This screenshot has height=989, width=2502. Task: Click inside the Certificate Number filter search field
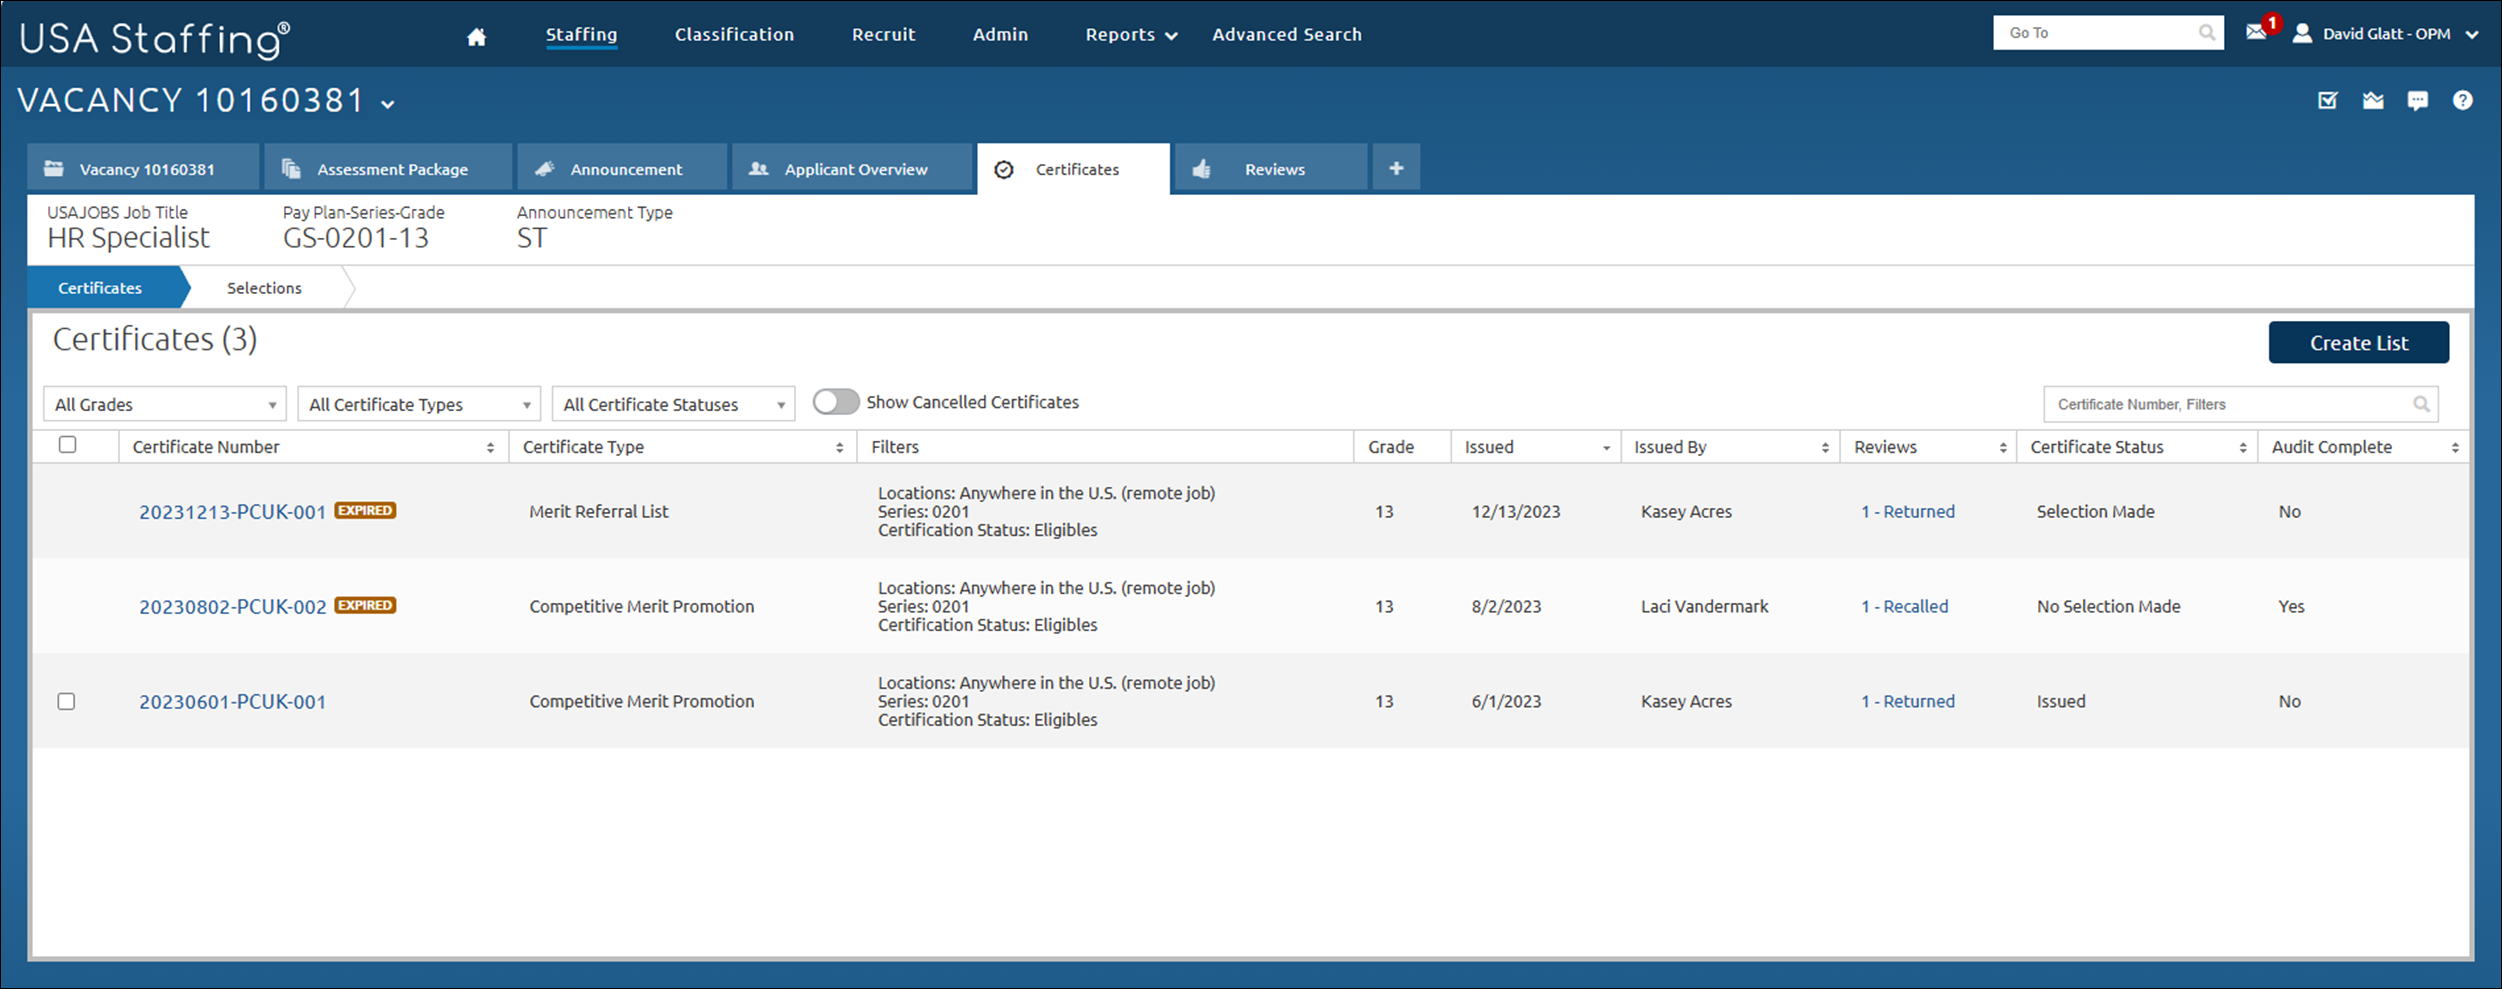(2220, 403)
